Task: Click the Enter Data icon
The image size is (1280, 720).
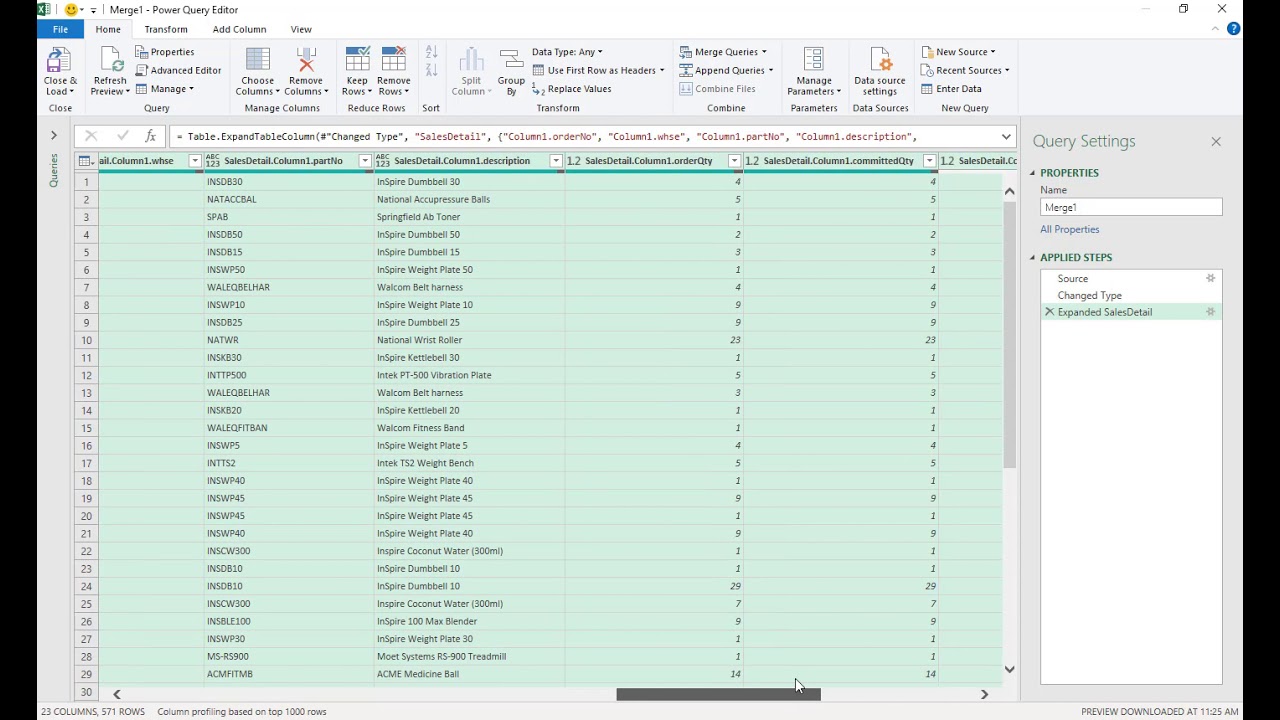Action: 928,89
